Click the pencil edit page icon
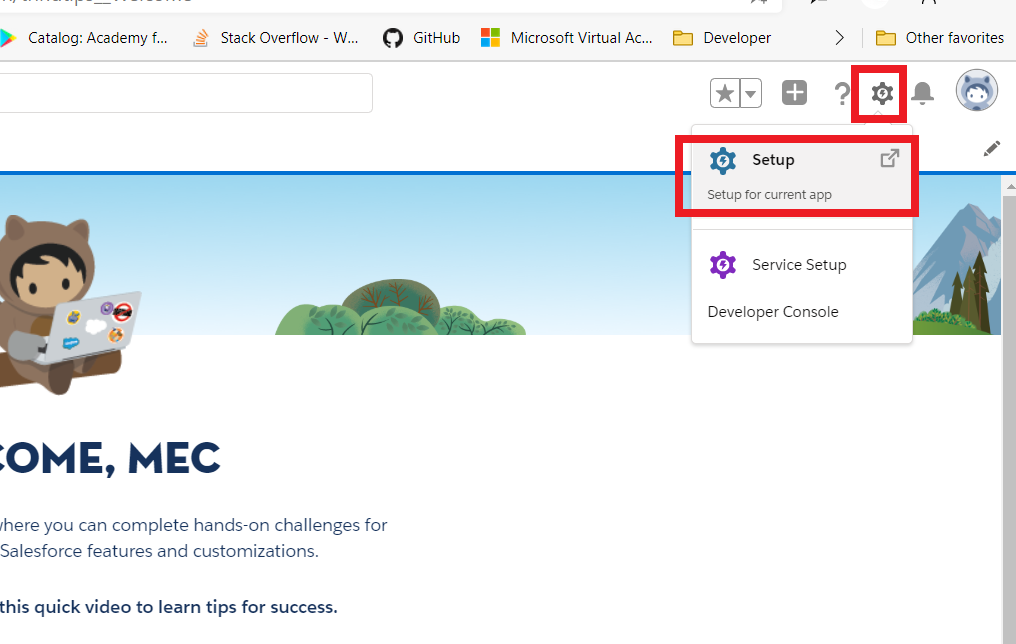 tap(991, 148)
